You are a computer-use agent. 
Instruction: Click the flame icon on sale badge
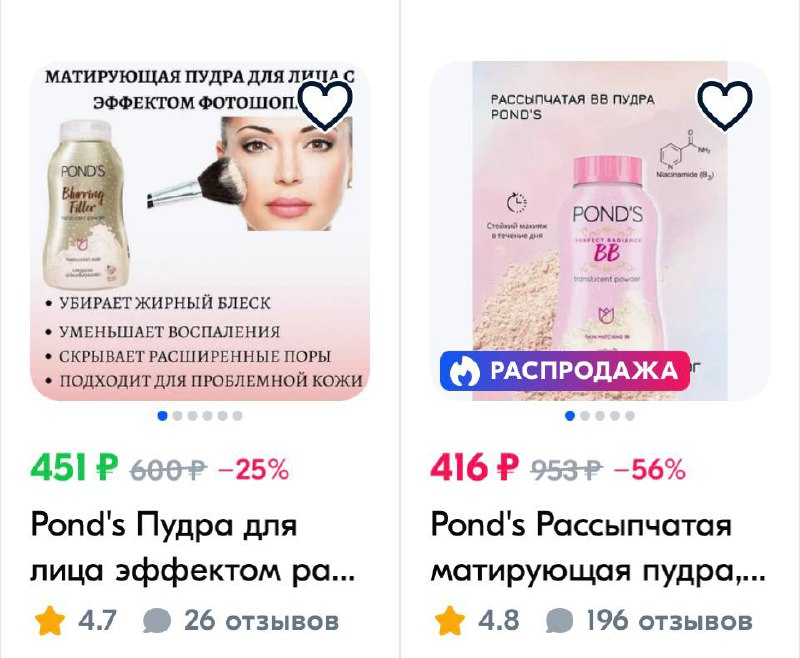(x=464, y=371)
